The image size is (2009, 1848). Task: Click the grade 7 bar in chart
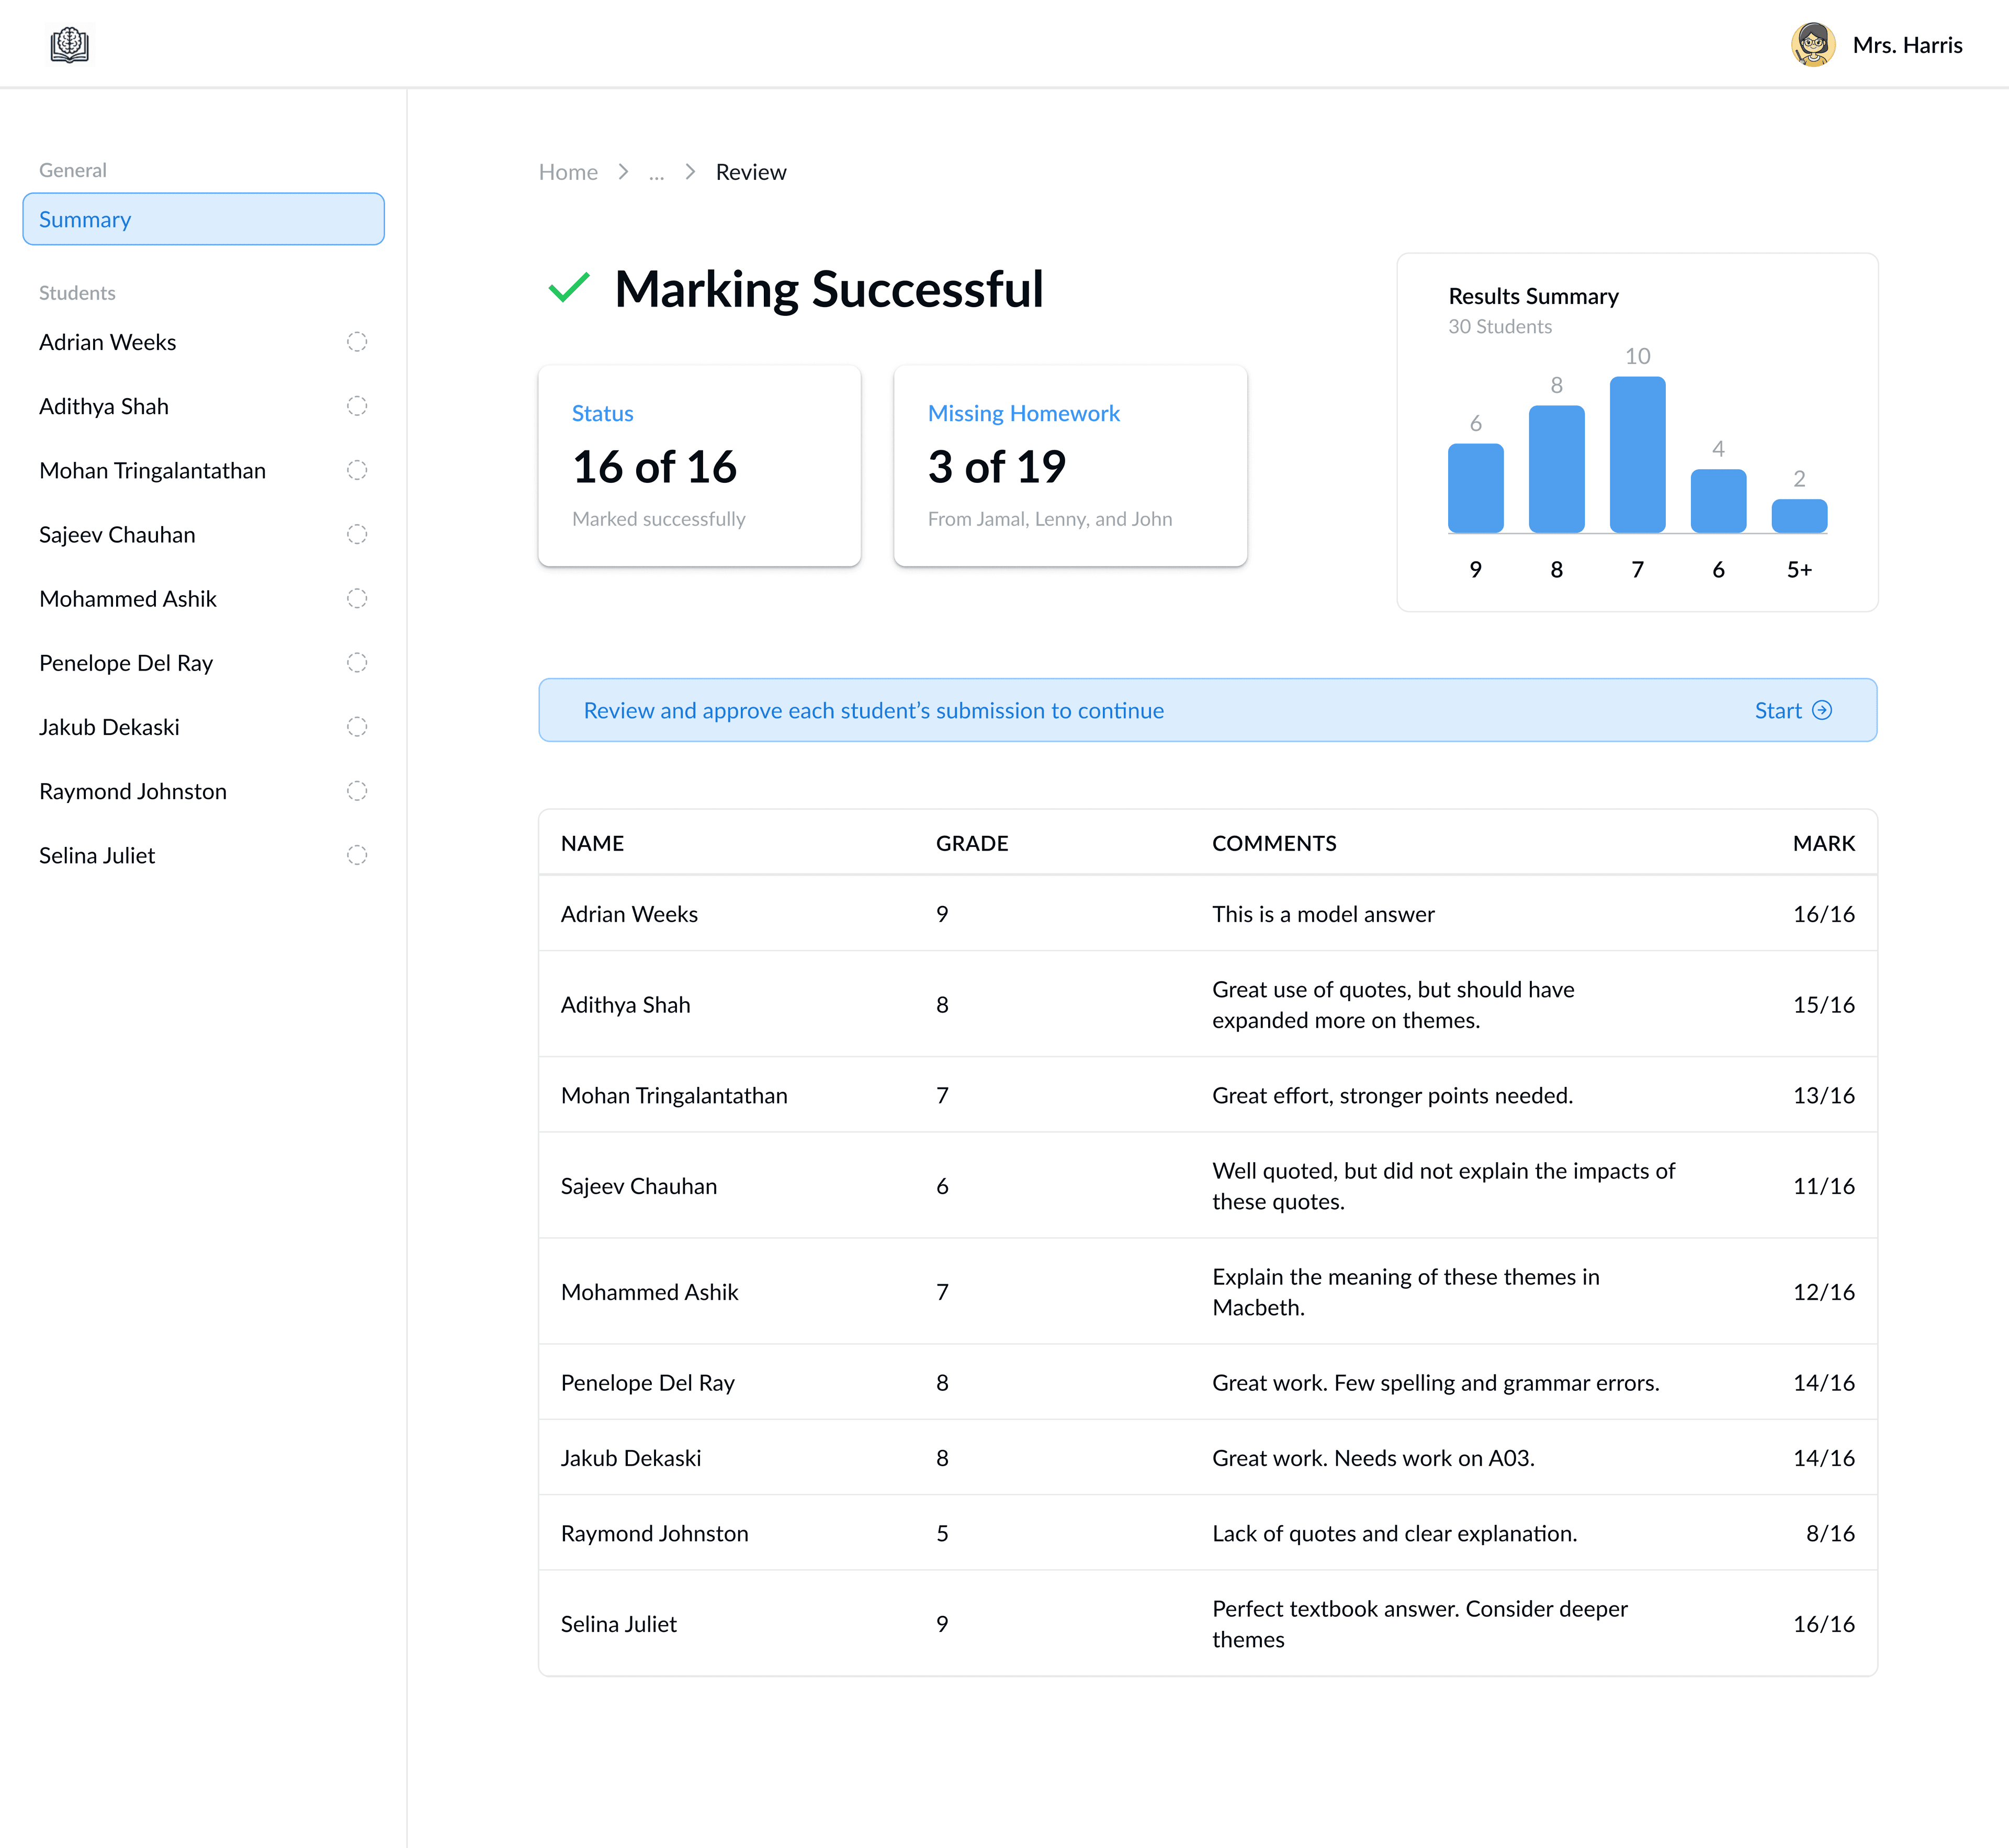pos(1637,455)
